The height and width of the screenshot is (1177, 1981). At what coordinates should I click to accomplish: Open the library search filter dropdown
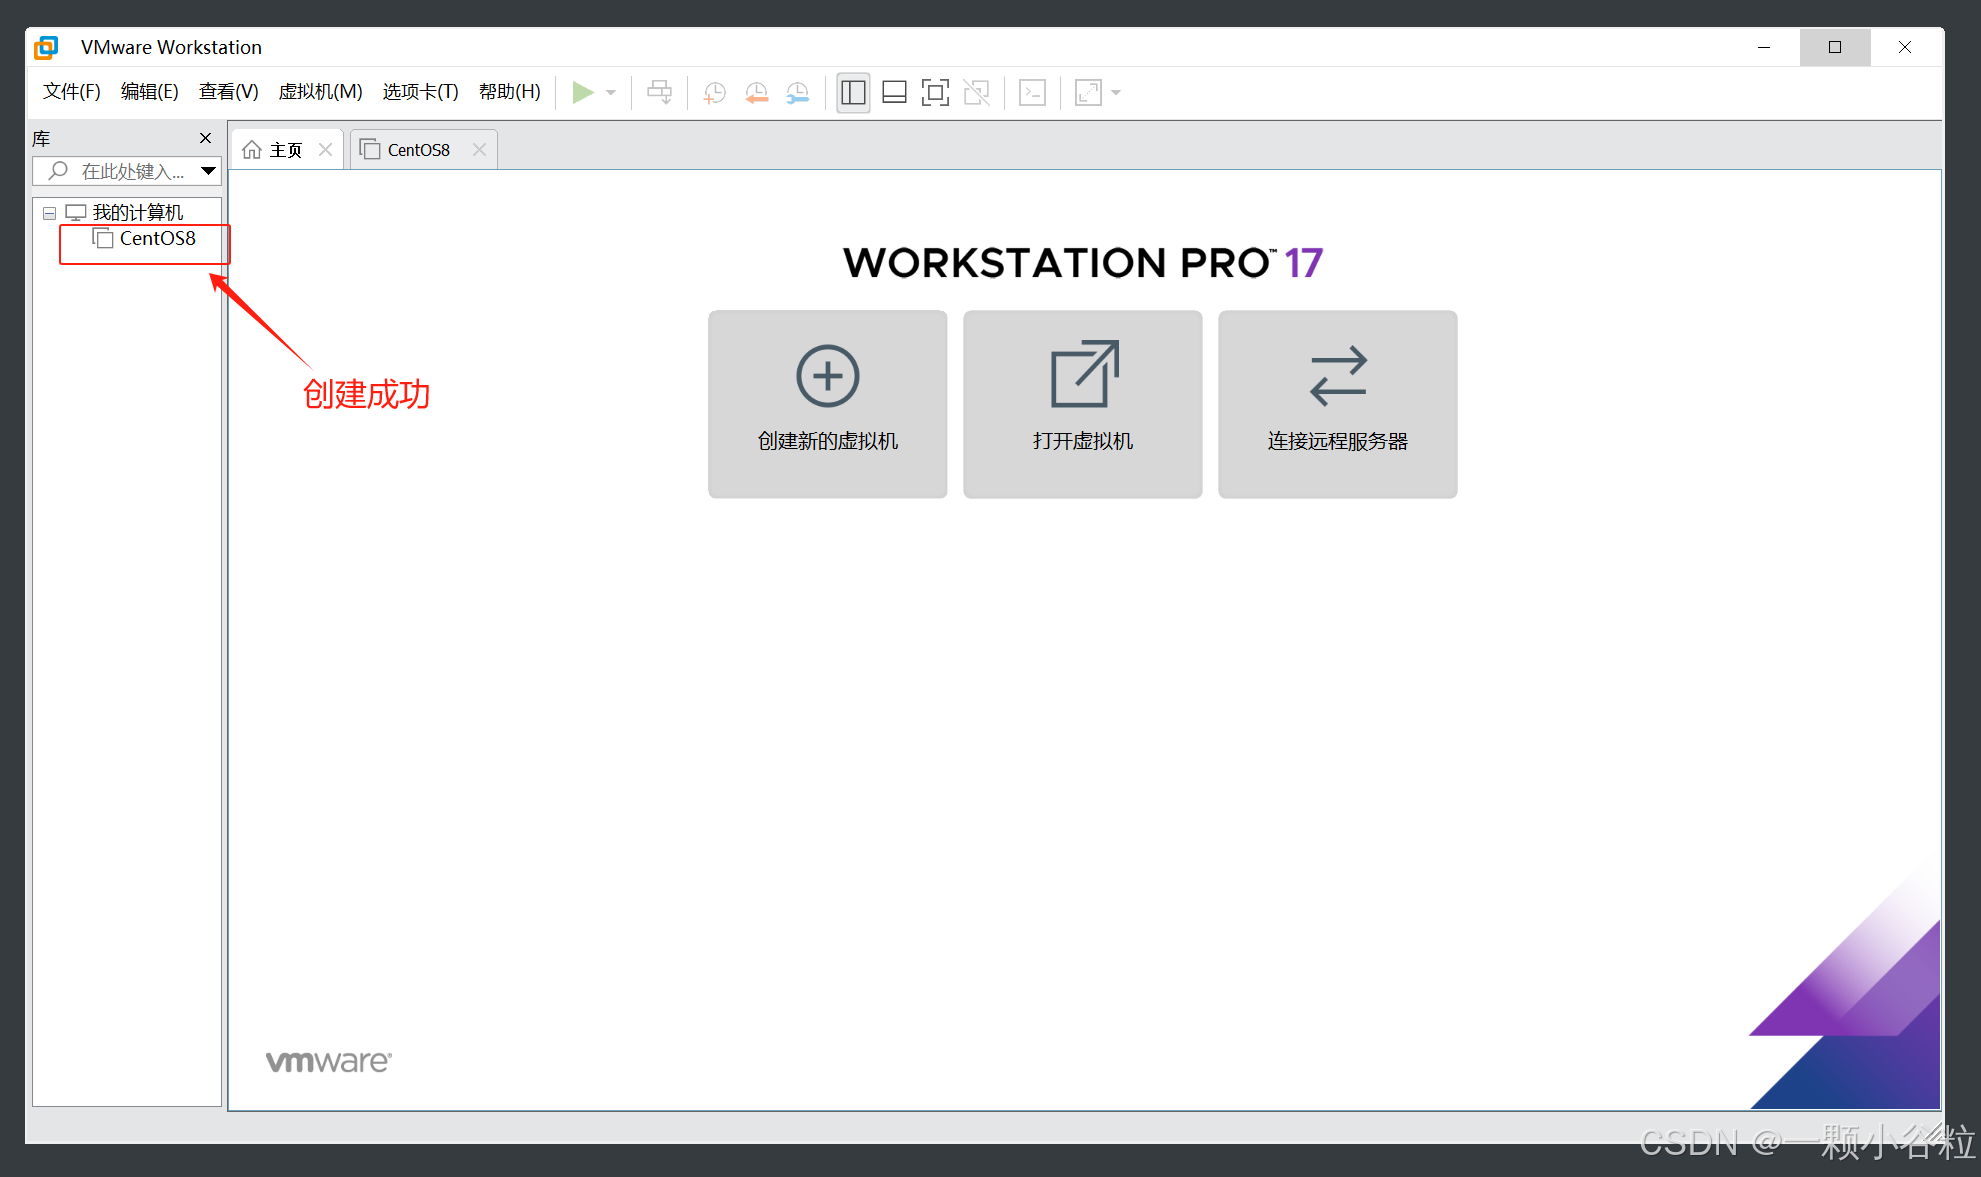pyautogui.click(x=208, y=171)
